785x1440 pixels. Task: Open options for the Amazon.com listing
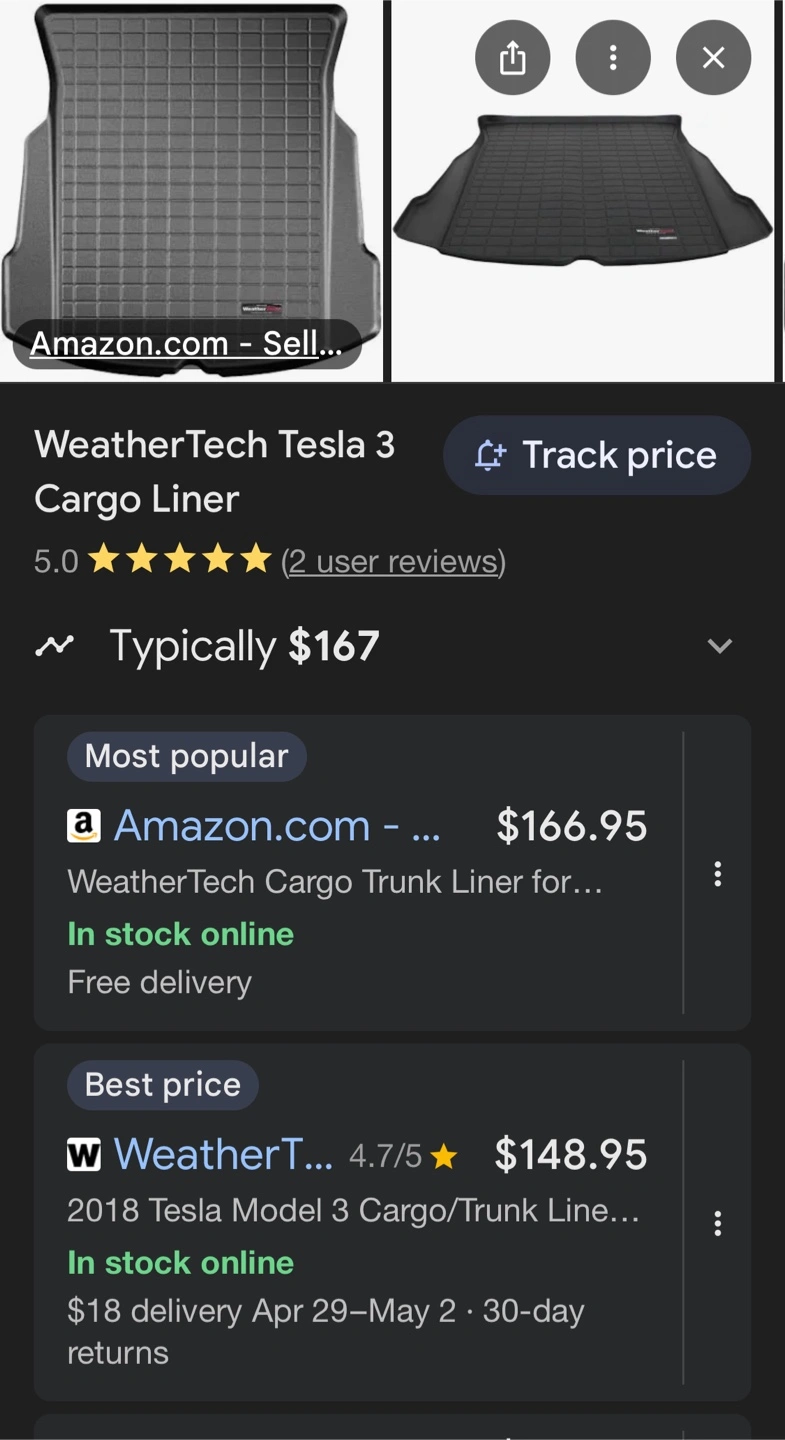coord(717,874)
